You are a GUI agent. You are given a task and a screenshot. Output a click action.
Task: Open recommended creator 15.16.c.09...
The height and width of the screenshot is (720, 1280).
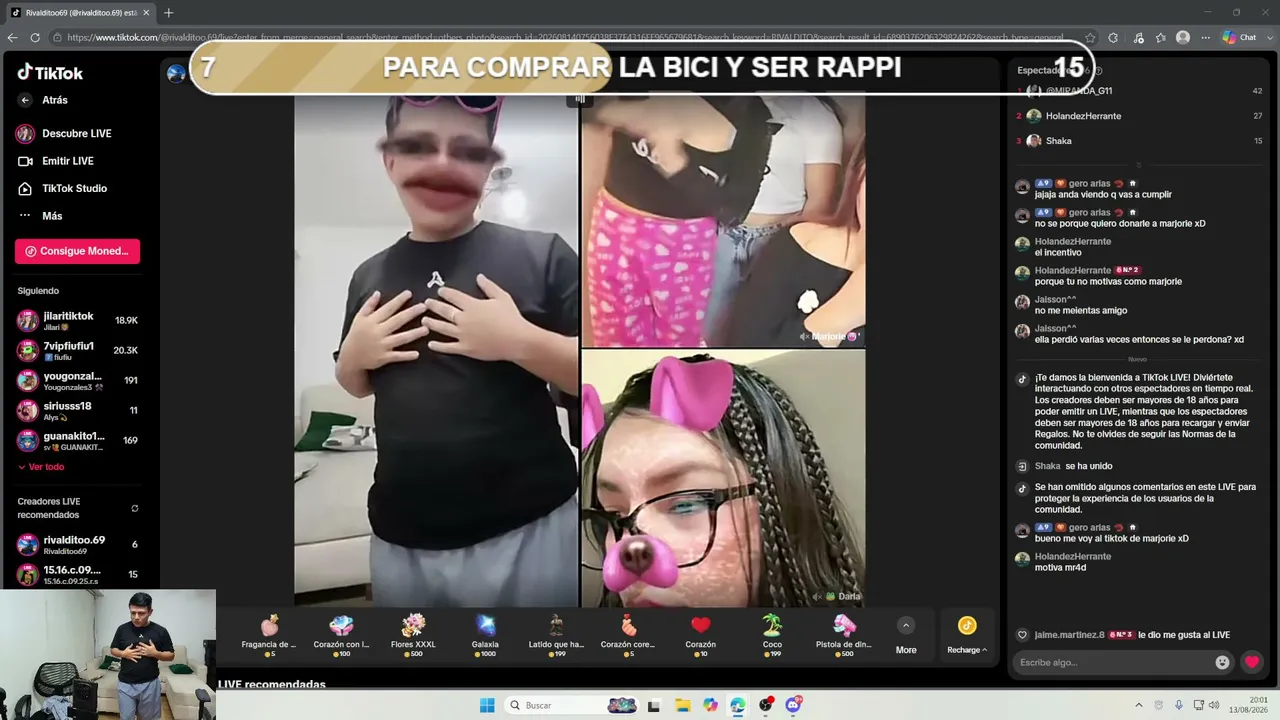[77, 575]
